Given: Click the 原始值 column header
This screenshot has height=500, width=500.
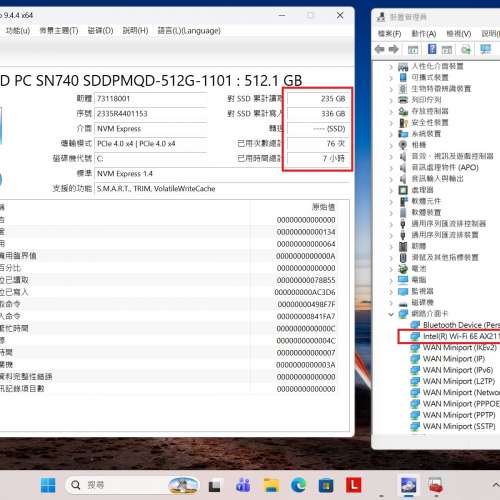Looking at the screenshot, I should pyautogui.click(x=323, y=207).
